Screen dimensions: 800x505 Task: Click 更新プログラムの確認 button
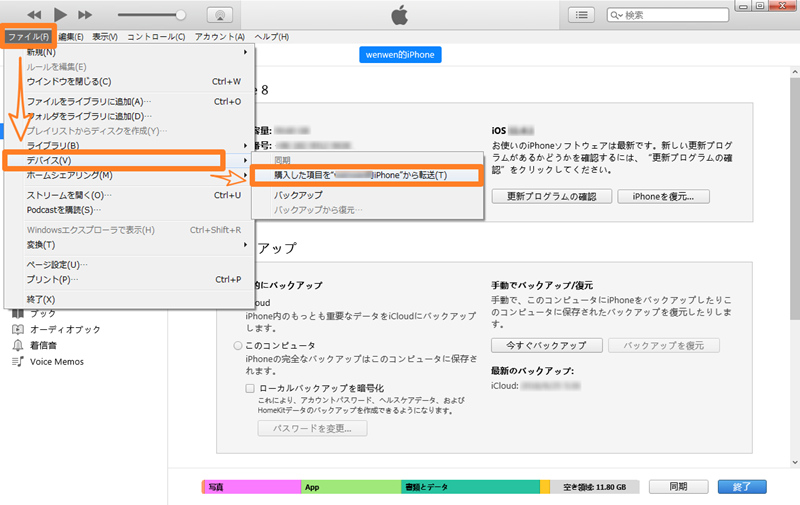(x=552, y=196)
